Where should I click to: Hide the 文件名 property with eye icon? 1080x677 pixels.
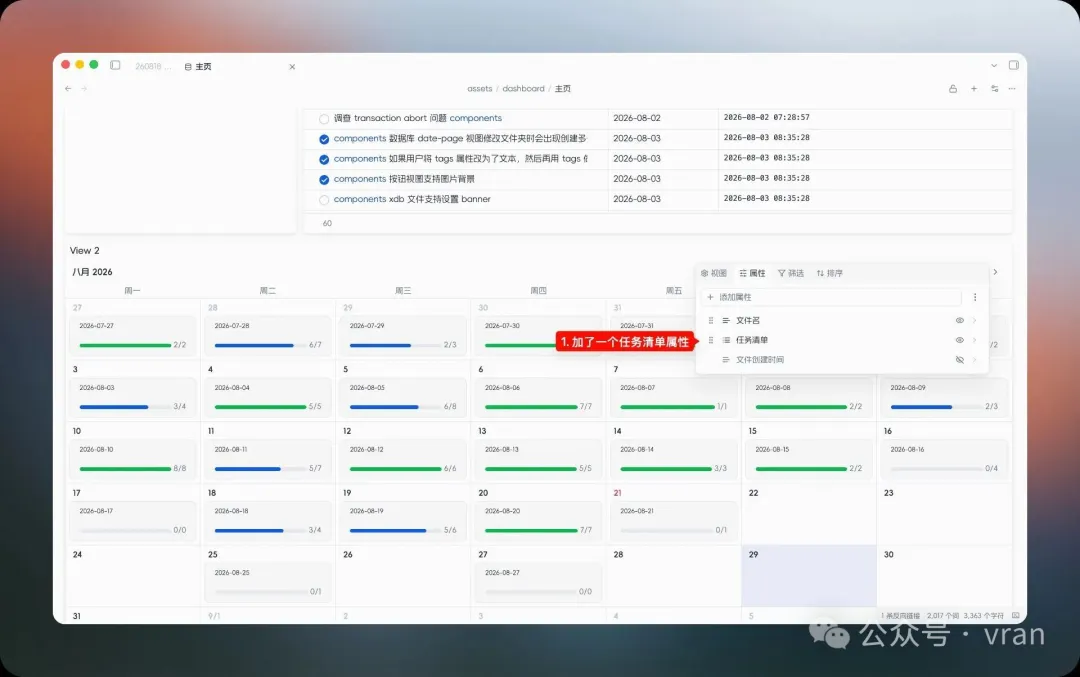click(959, 320)
